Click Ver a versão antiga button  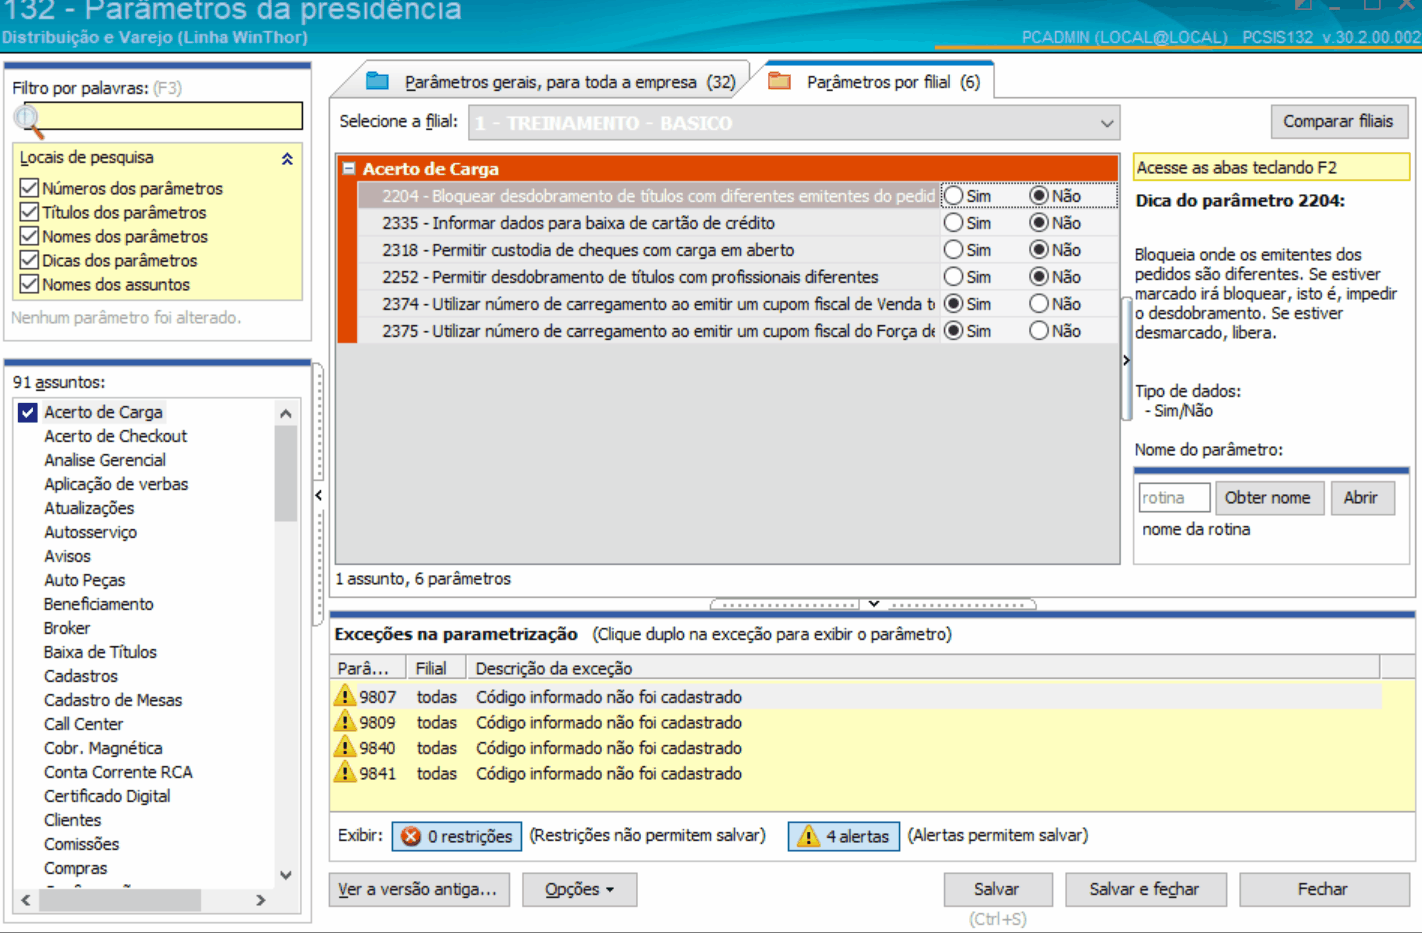click(418, 889)
